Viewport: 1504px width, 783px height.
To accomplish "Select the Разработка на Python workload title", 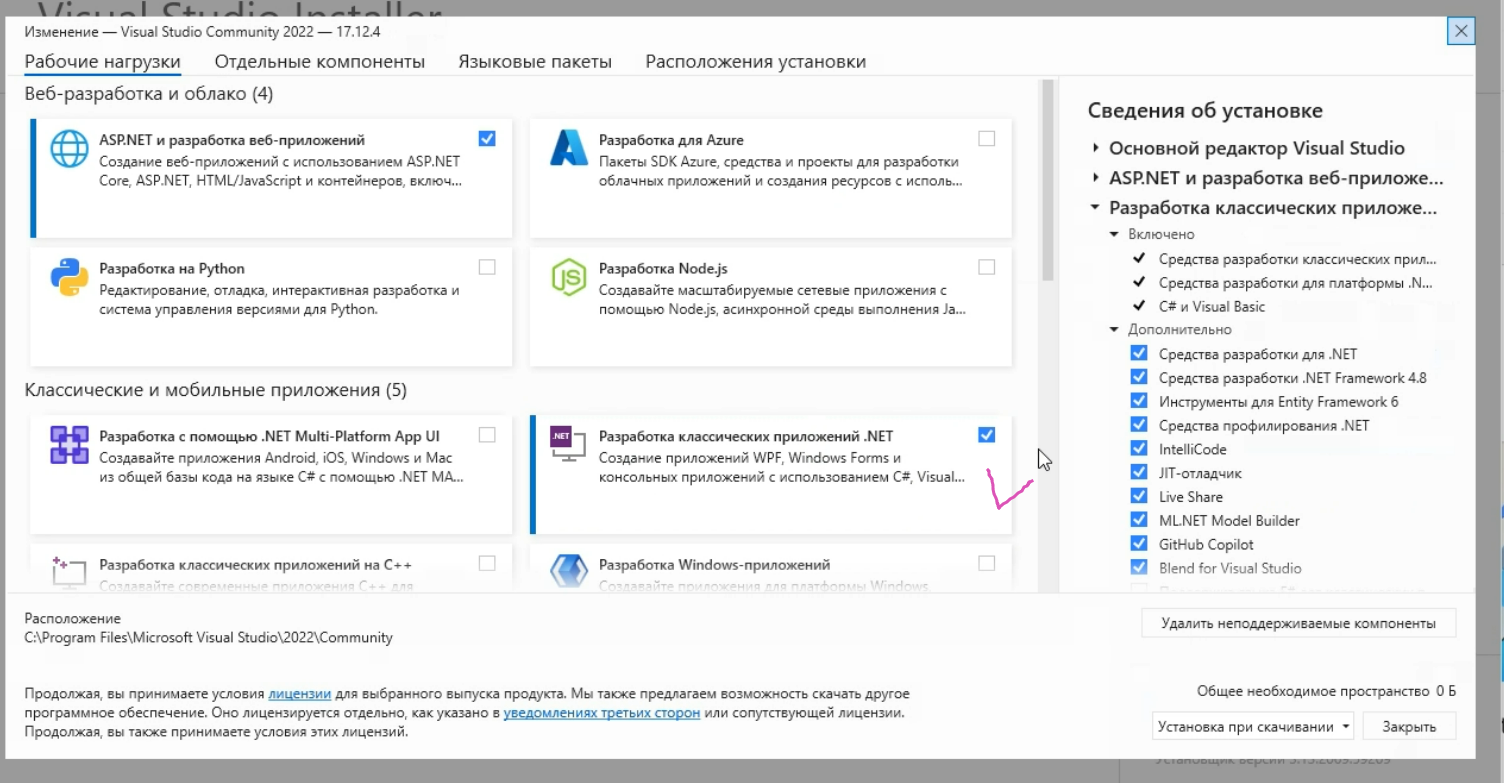I will [x=172, y=268].
